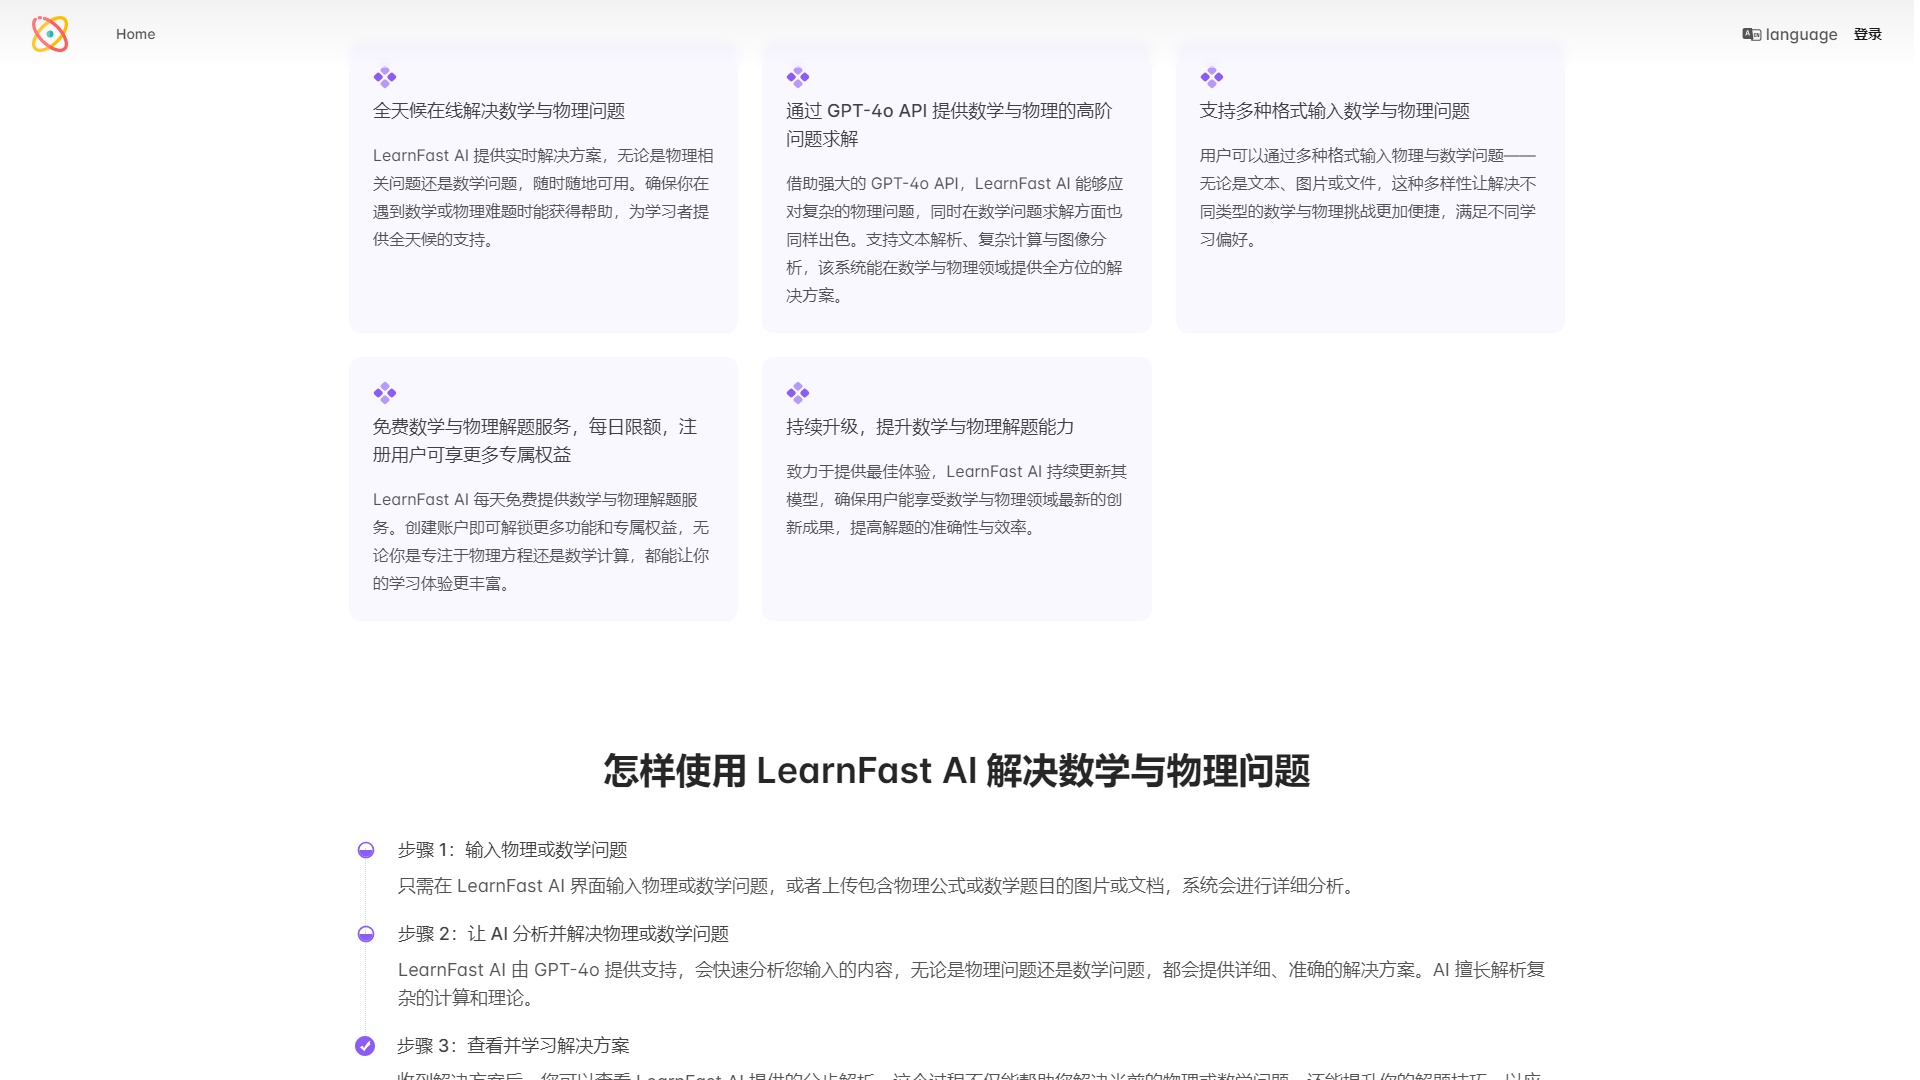Click the diamond icon on the 支持多种格式输入 card
The width and height of the screenshot is (1920, 1080).
coord(1210,77)
